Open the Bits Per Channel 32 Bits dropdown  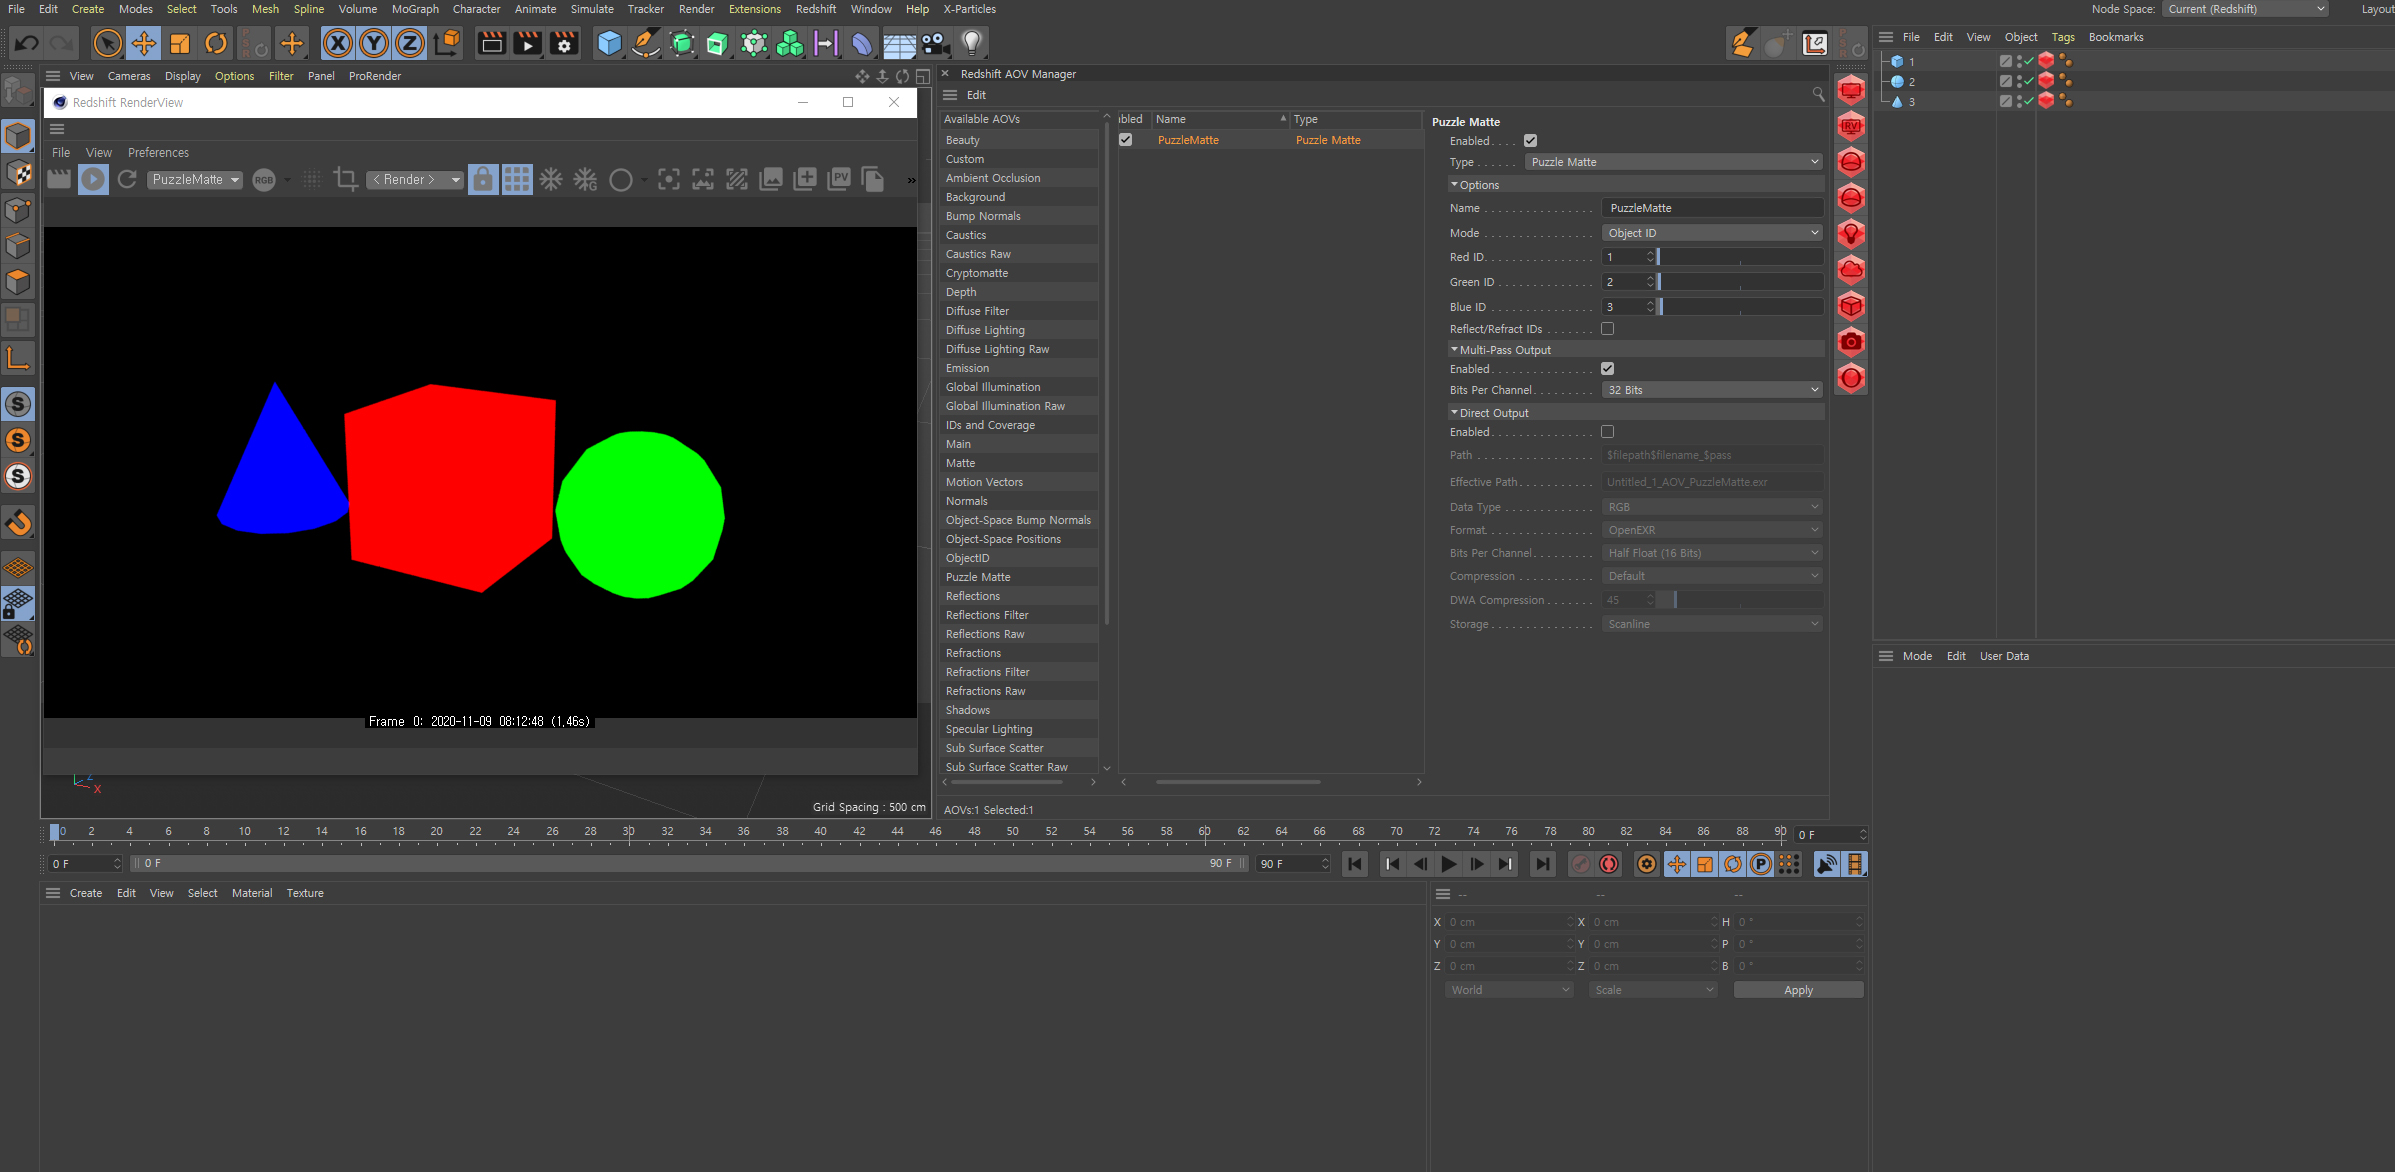(1713, 390)
